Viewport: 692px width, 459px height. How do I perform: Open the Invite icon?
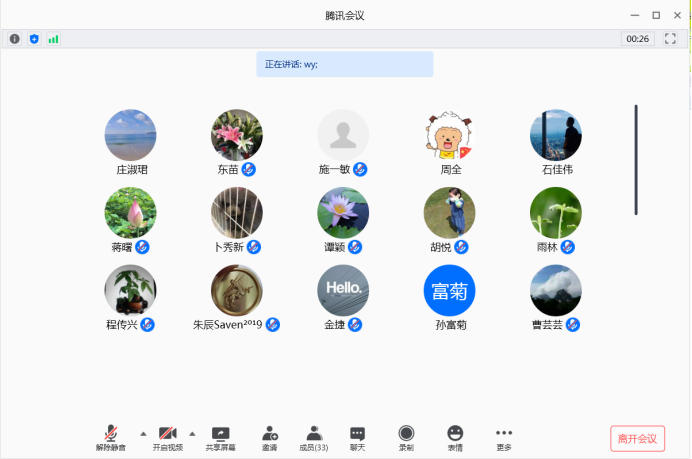pyautogui.click(x=269, y=438)
